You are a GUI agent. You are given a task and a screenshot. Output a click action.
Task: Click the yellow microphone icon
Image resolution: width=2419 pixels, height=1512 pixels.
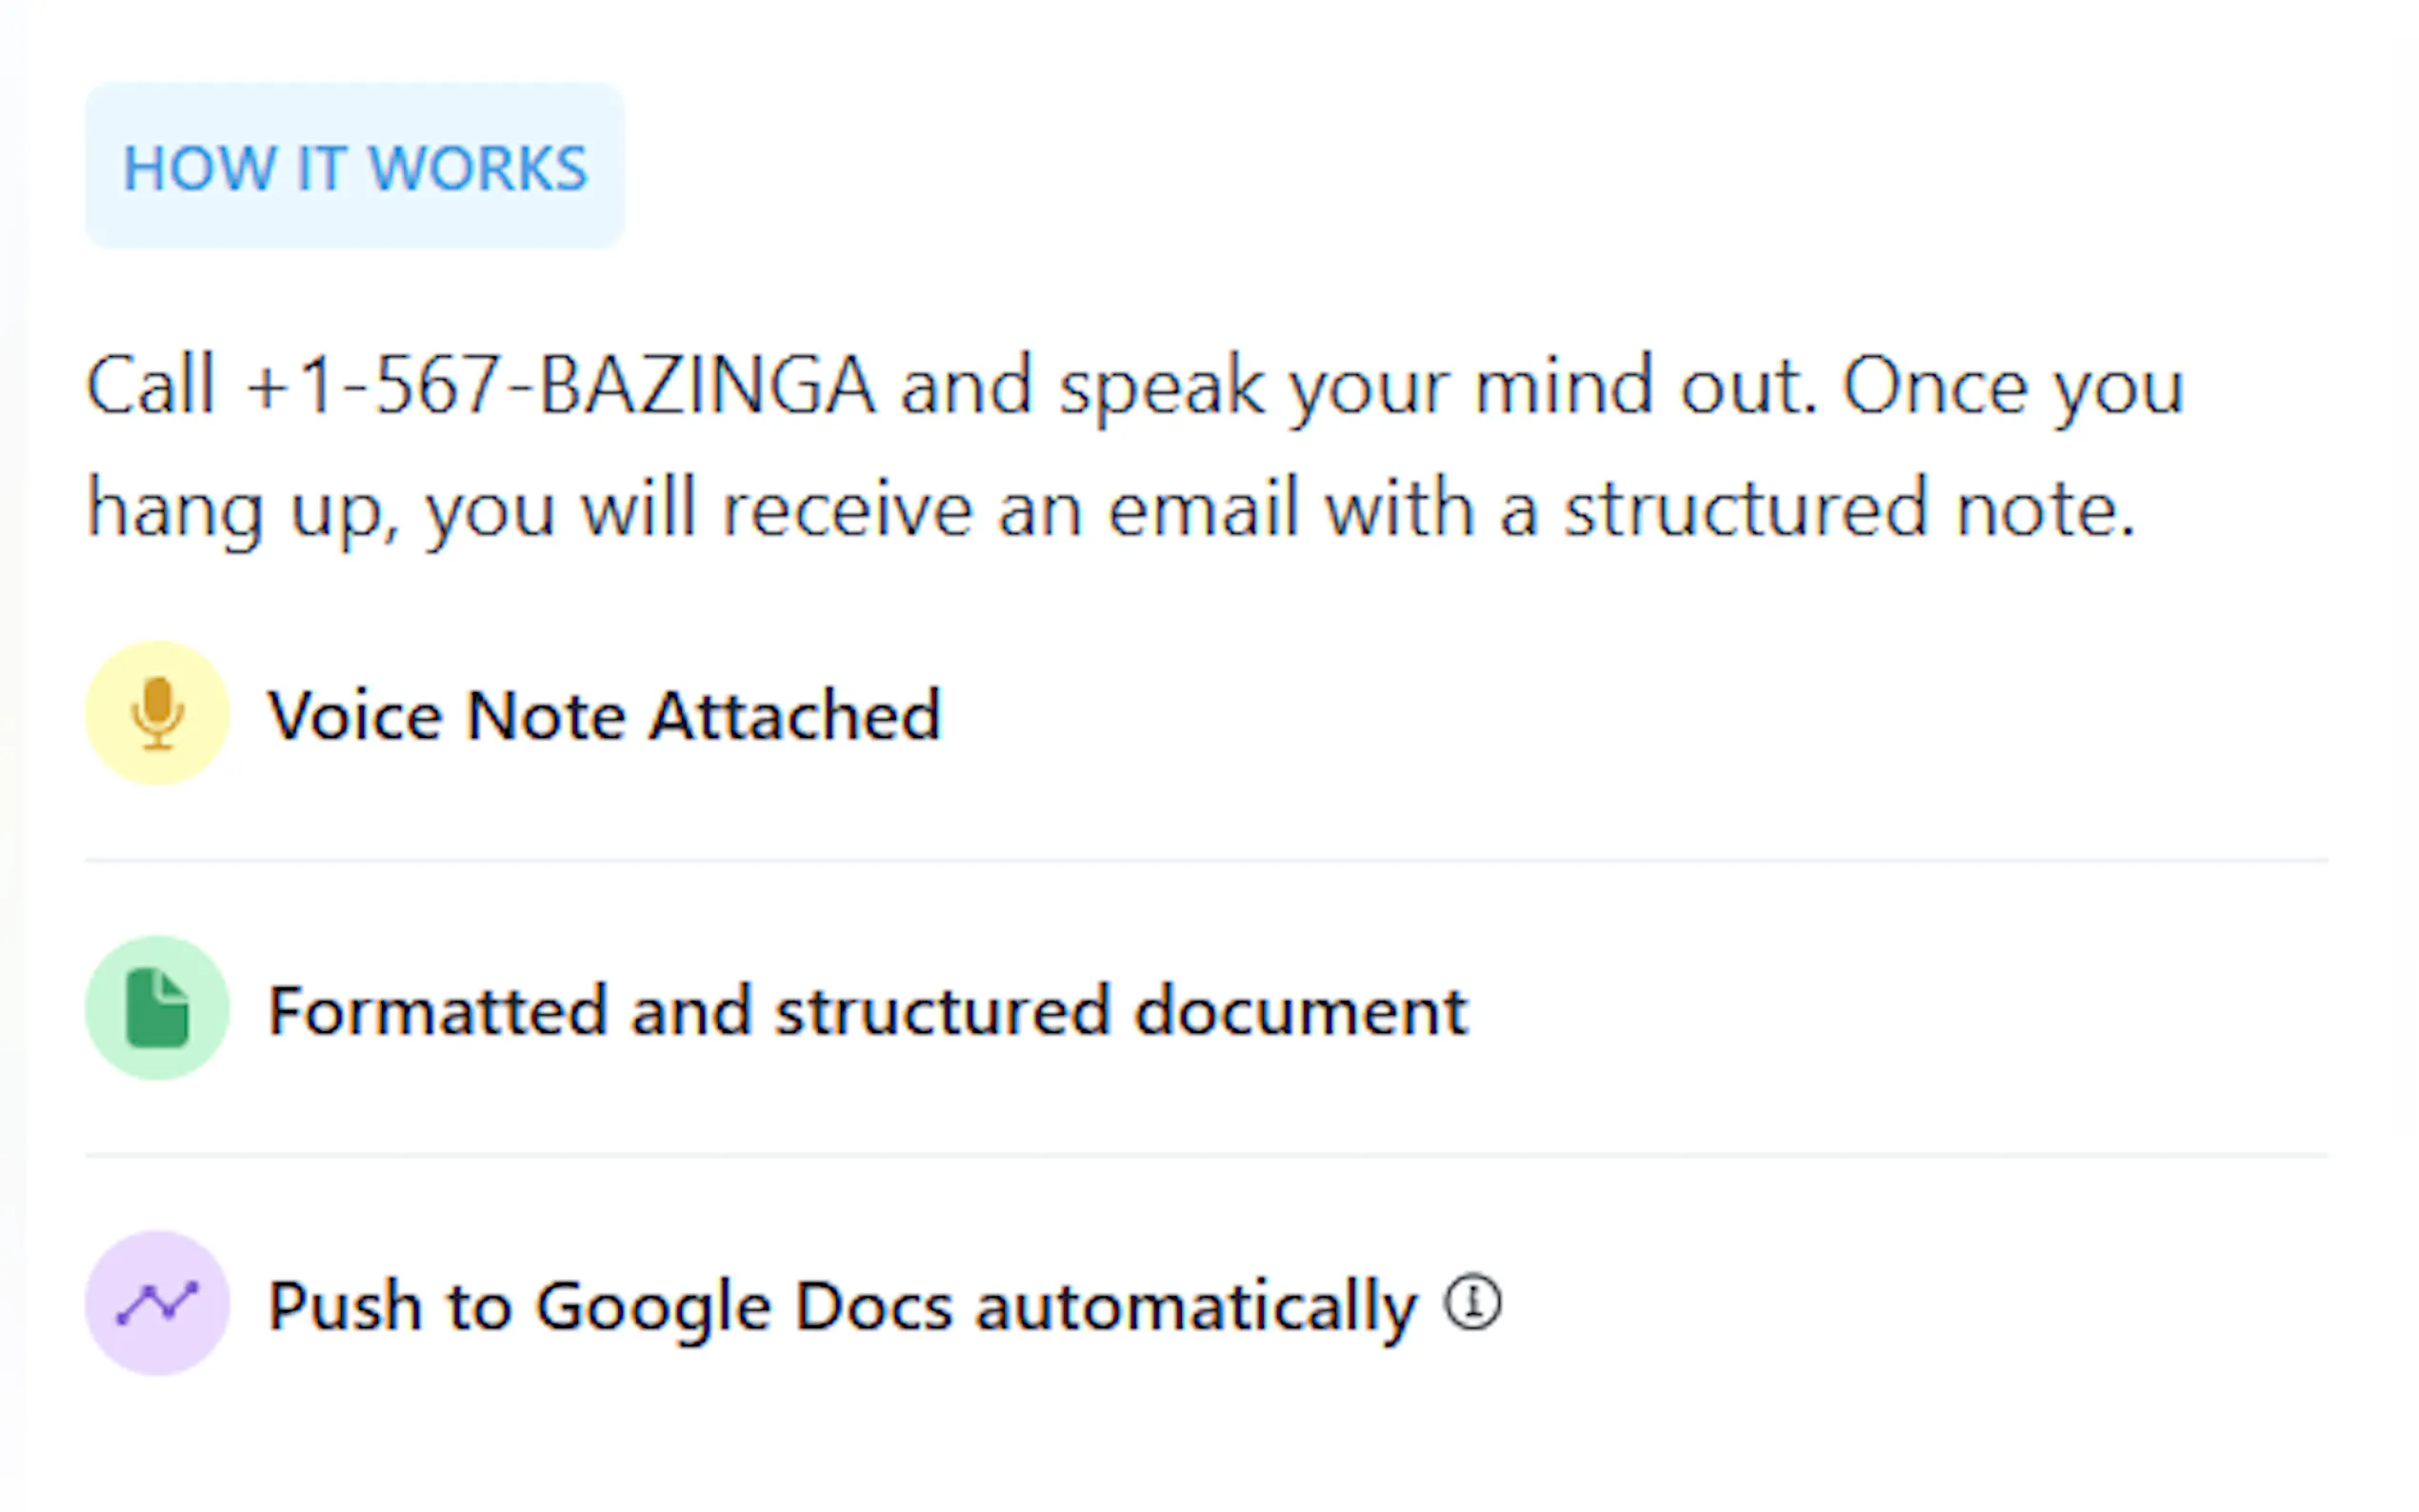pyautogui.click(x=157, y=713)
